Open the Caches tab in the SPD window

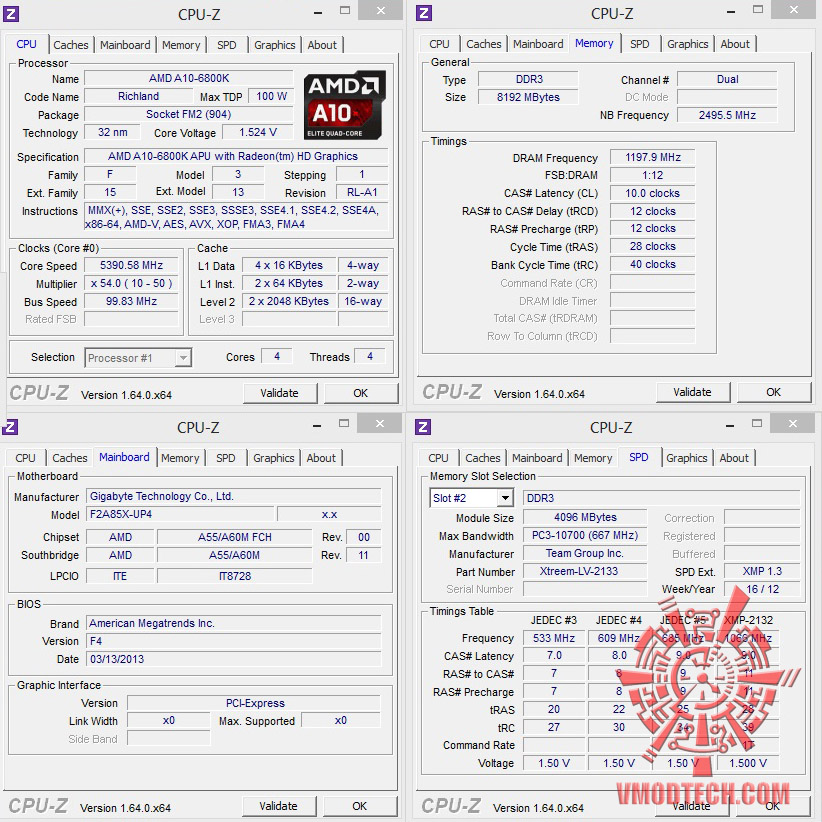[x=483, y=458]
